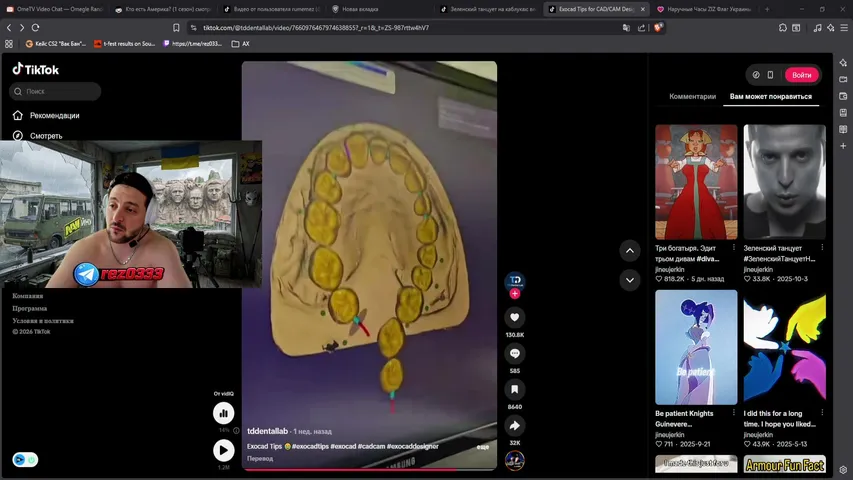This screenshot has height=480, width=853.
Task: Open Кейс CS2 bookmark
Action: point(56,44)
